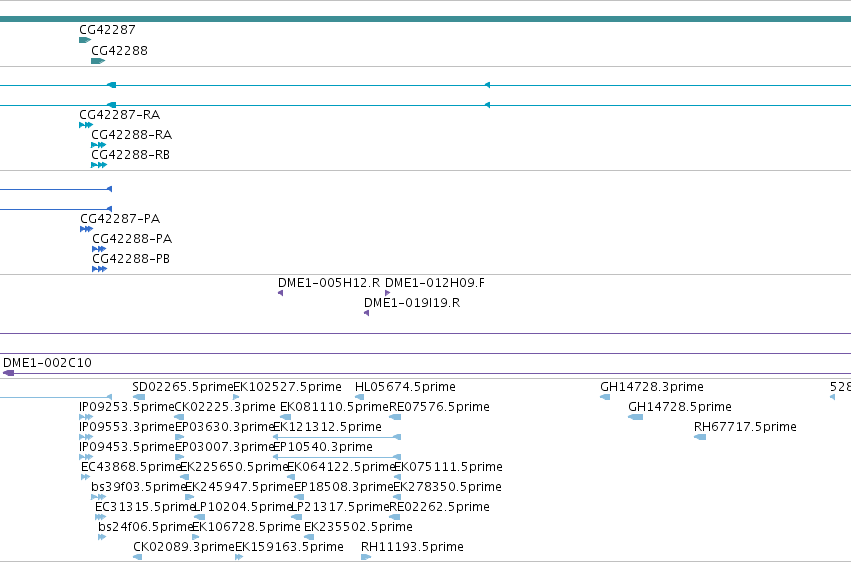Click the EK245947.5prime label
The height and width of the screenshot is (562, 851).
(x=239, y=487)
